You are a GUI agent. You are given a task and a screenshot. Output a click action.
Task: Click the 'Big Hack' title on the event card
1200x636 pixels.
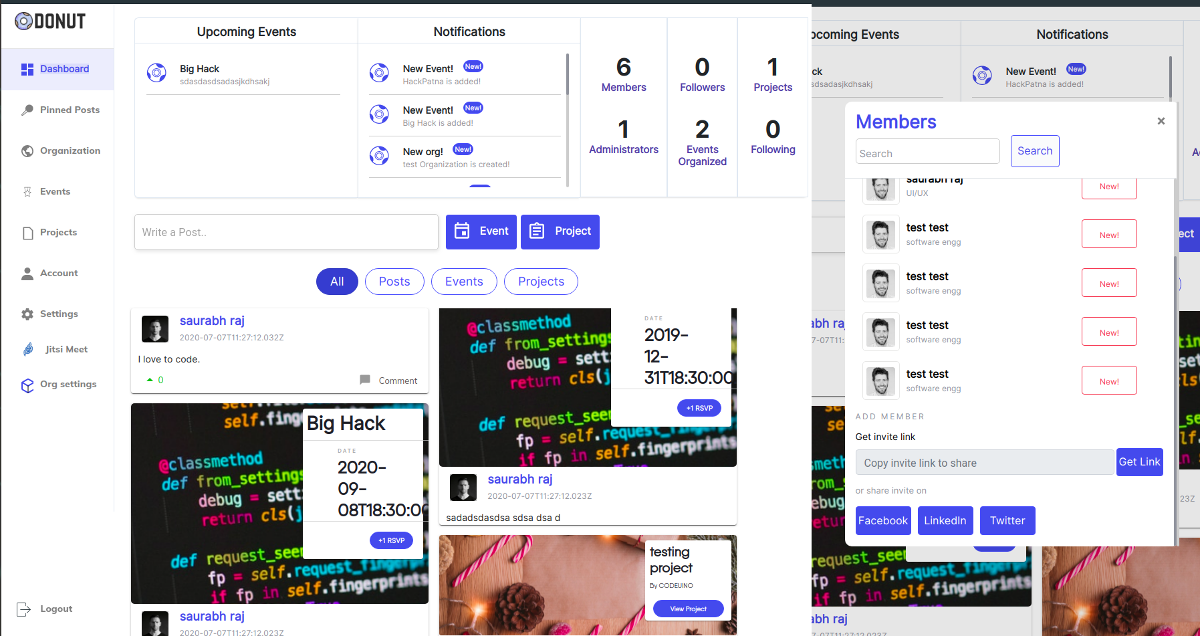coord(346,423)
